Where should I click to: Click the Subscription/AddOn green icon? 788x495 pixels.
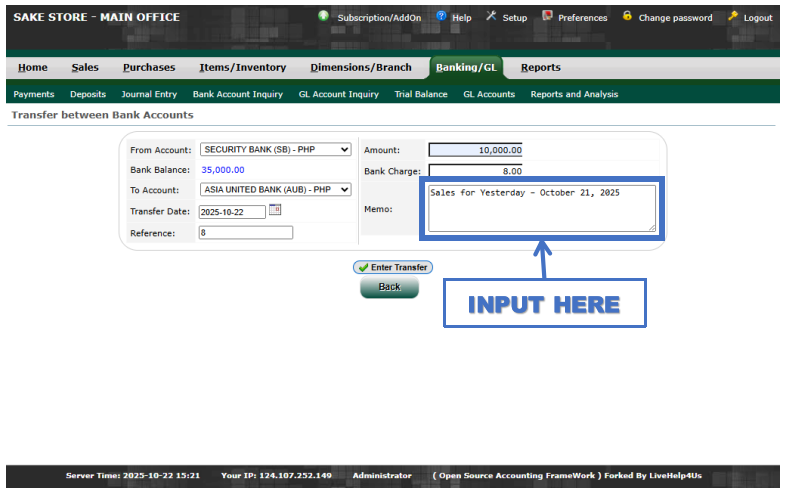[323, 16]
